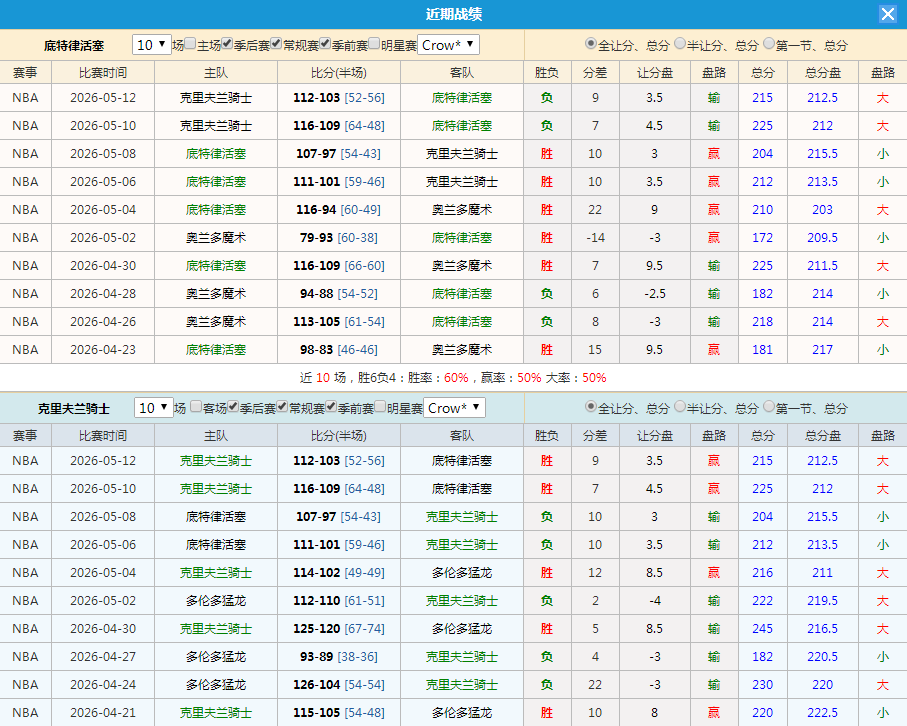This screenshot has width=907, height=726.
Task: Click total score 172
Action: click(762, 238)
